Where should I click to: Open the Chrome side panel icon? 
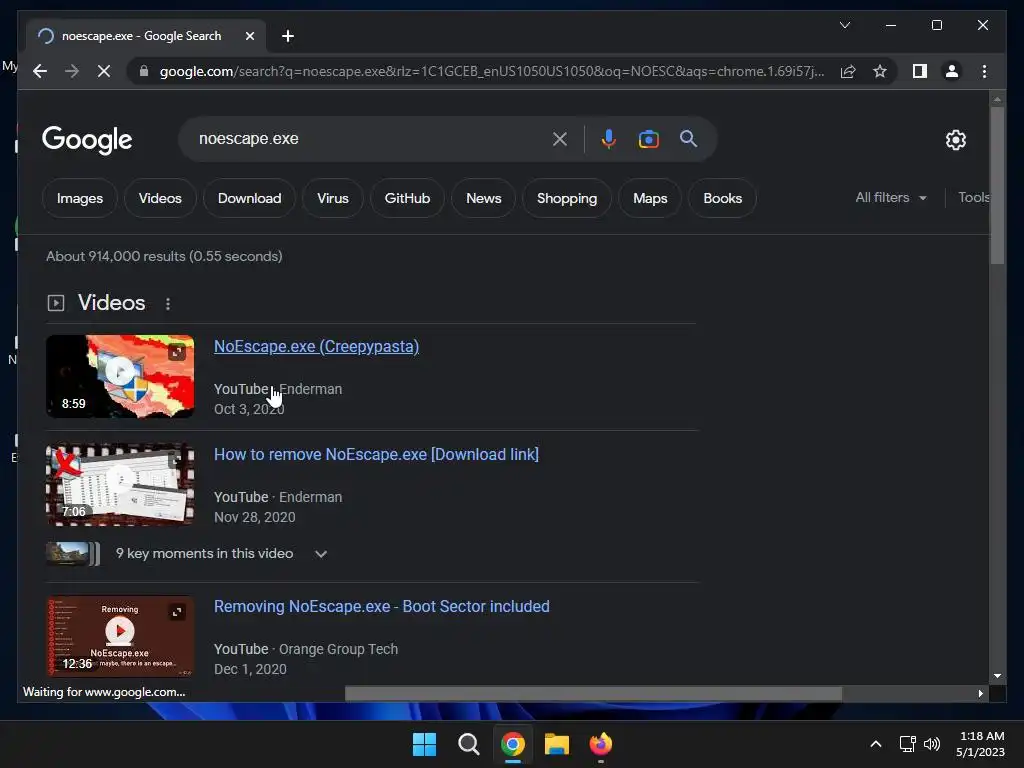click(x=920, y=71)
